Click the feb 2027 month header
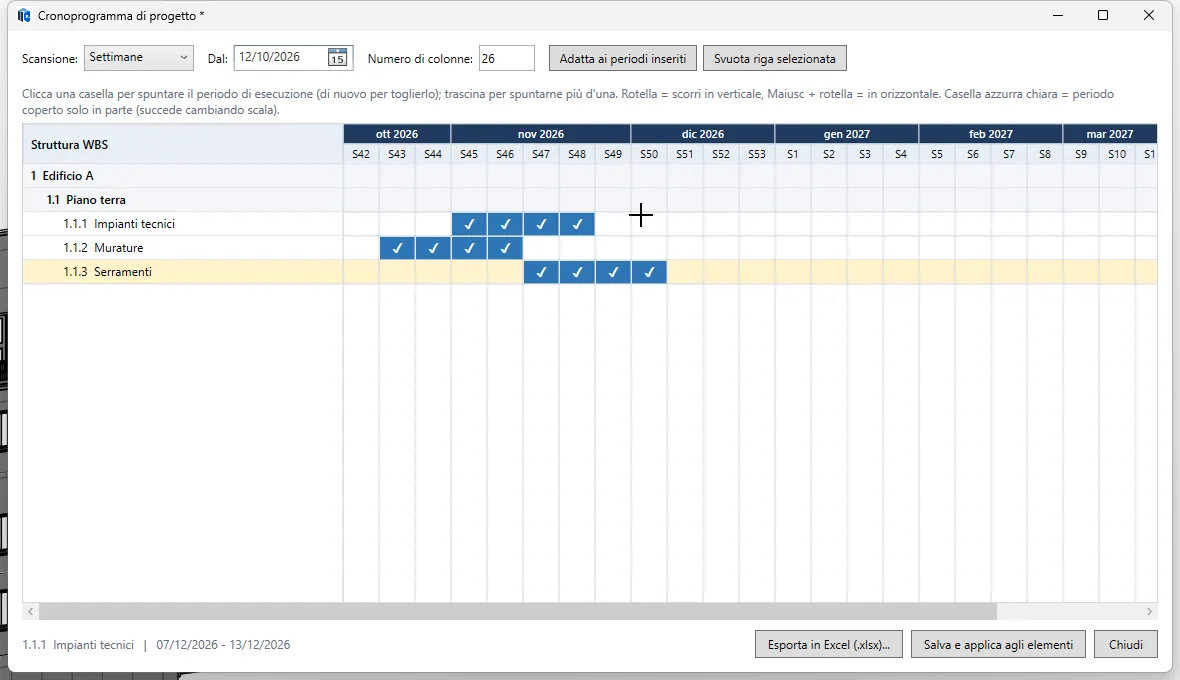This screenshot has width=1180, height=680. pos(990,134)
